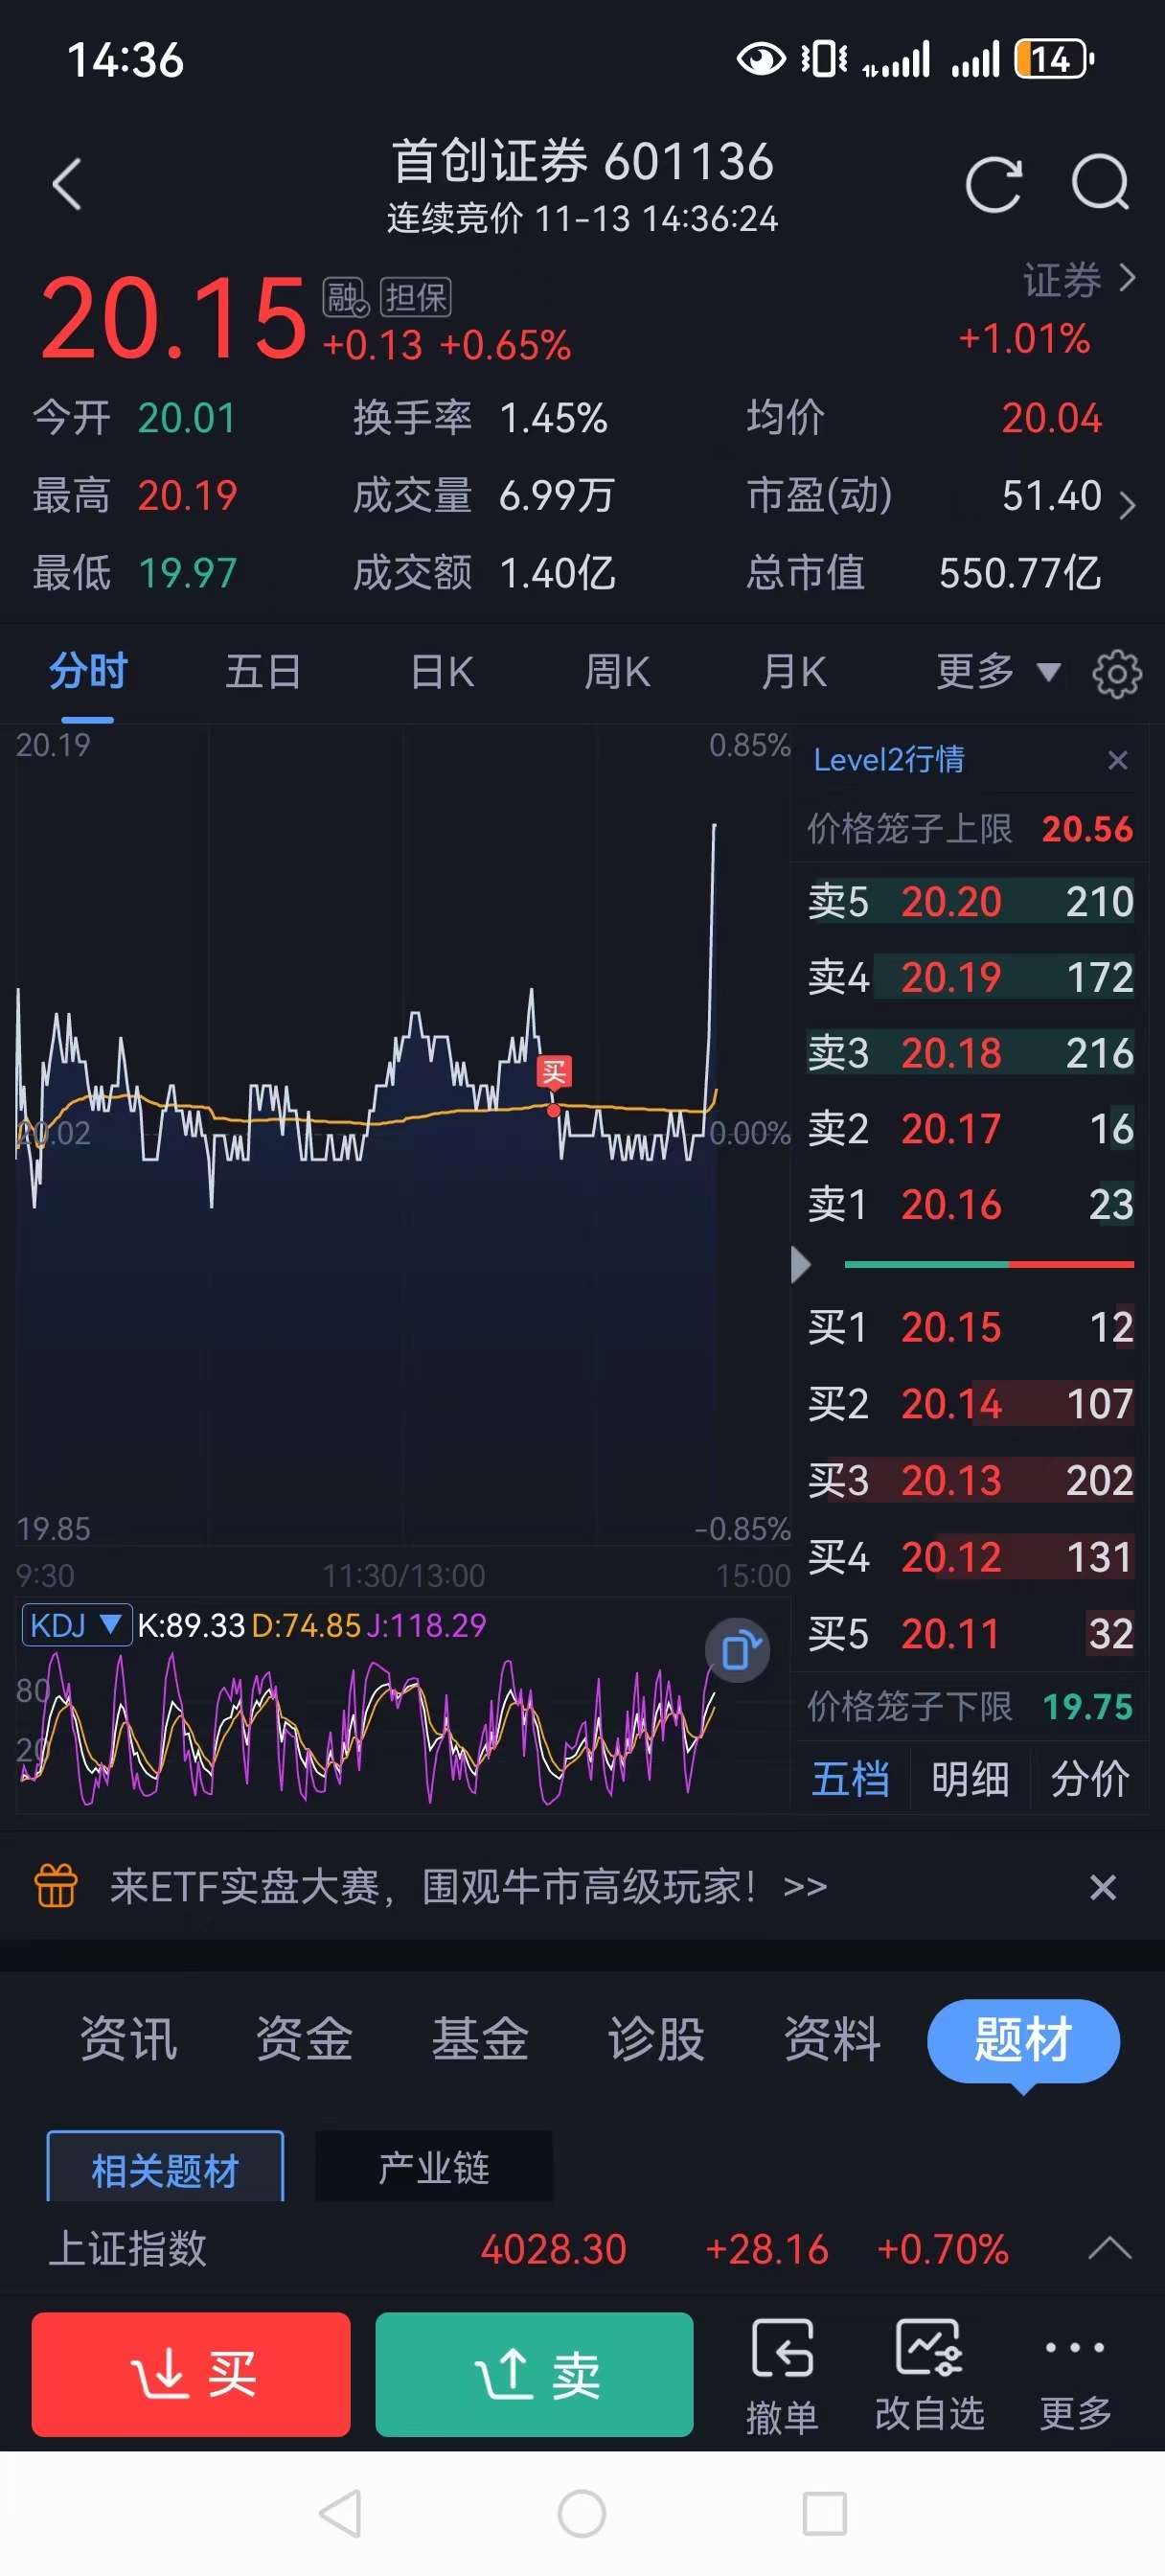This screenshot has width=1165, height=2576.
Task: Open chart 更多 period dropdown
Action: [x=998, y=671]
